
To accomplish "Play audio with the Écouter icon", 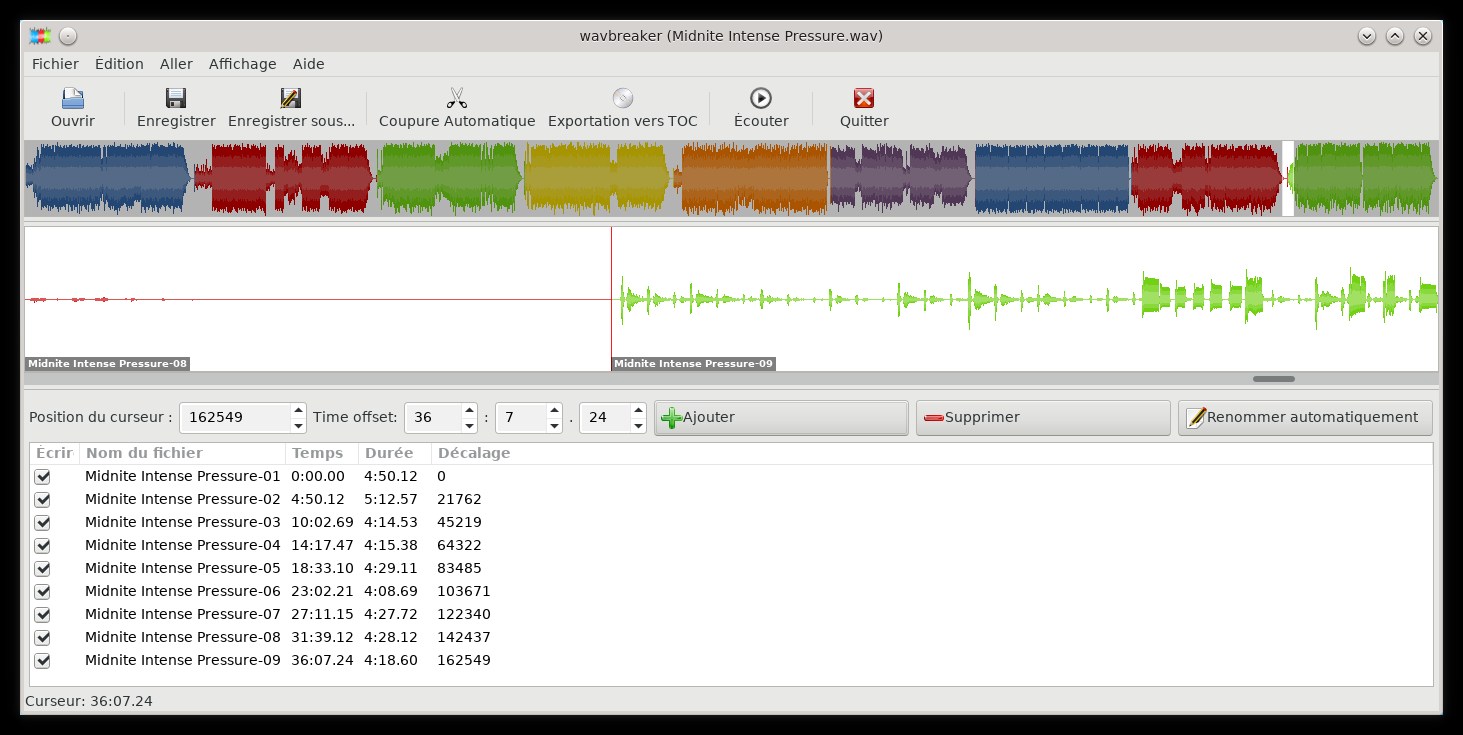I will 761,98.
